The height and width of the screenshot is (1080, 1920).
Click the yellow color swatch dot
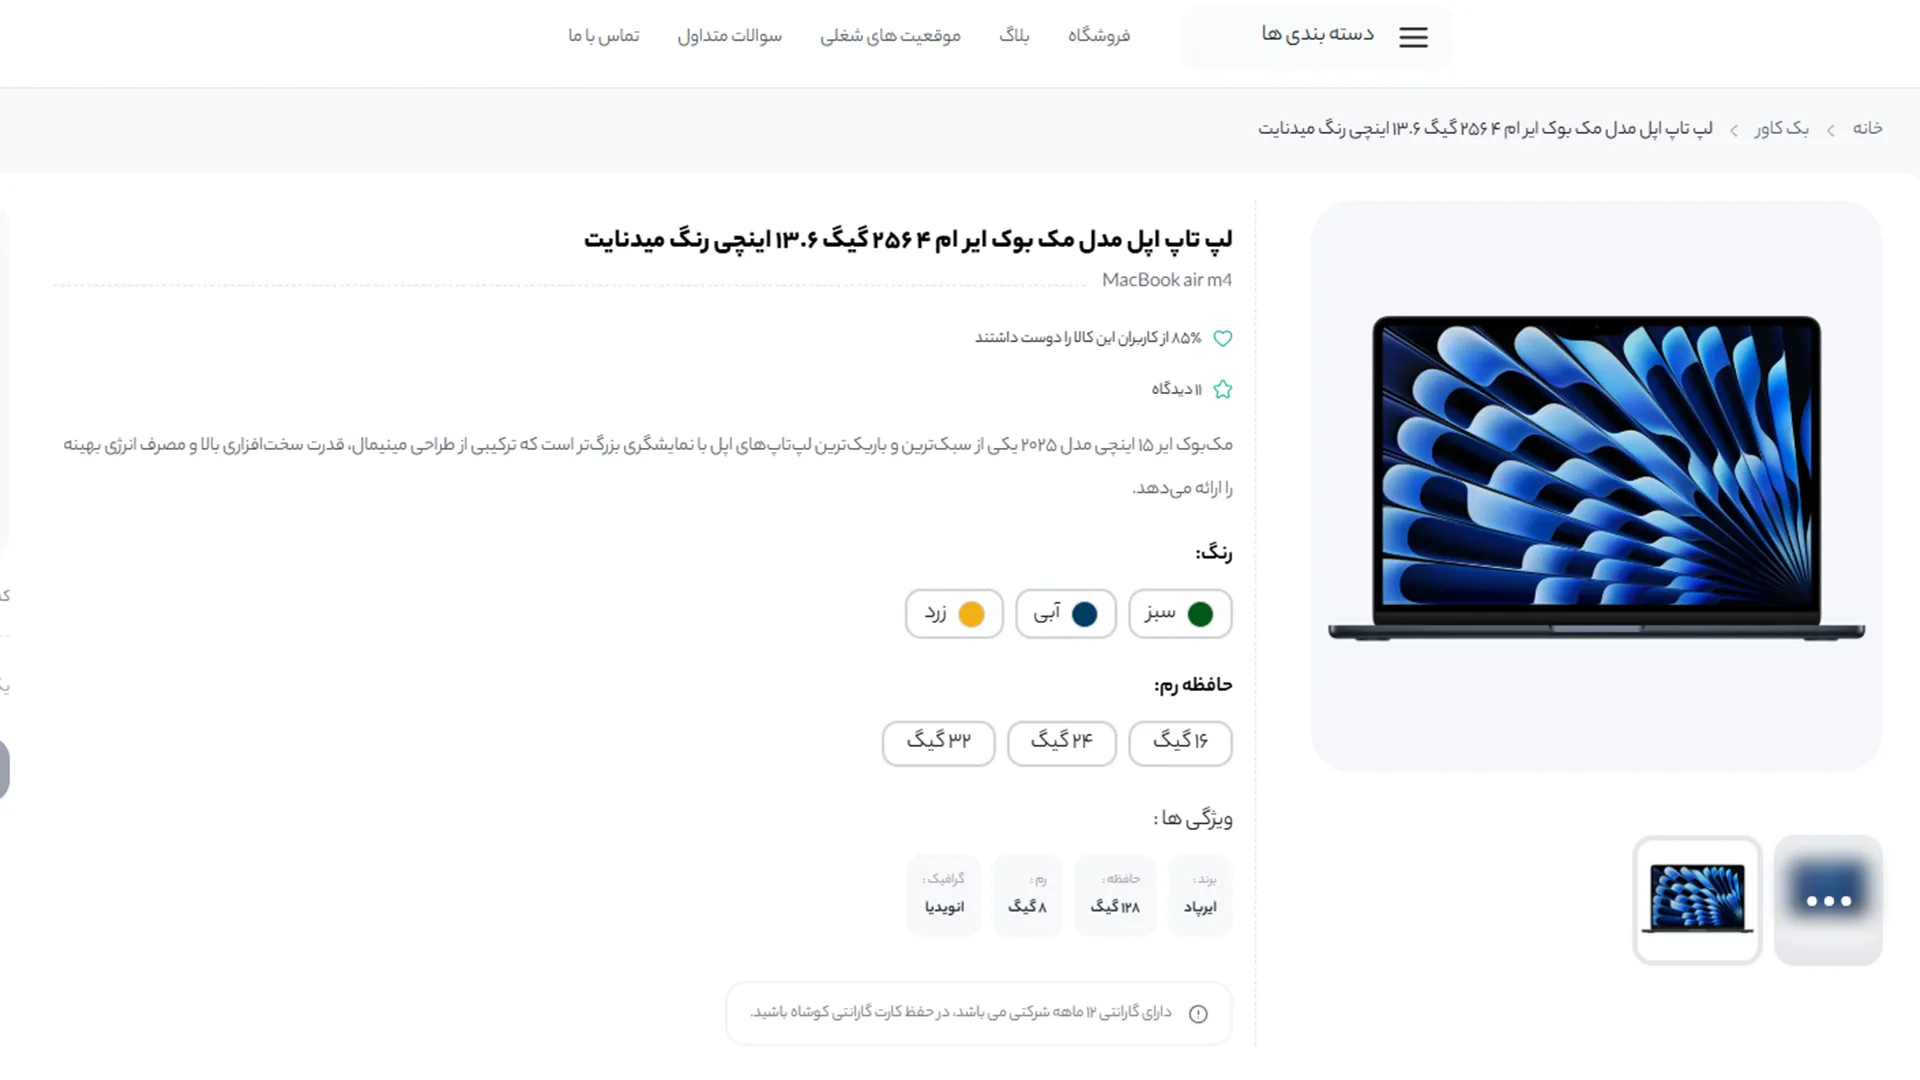click(971, 614)
